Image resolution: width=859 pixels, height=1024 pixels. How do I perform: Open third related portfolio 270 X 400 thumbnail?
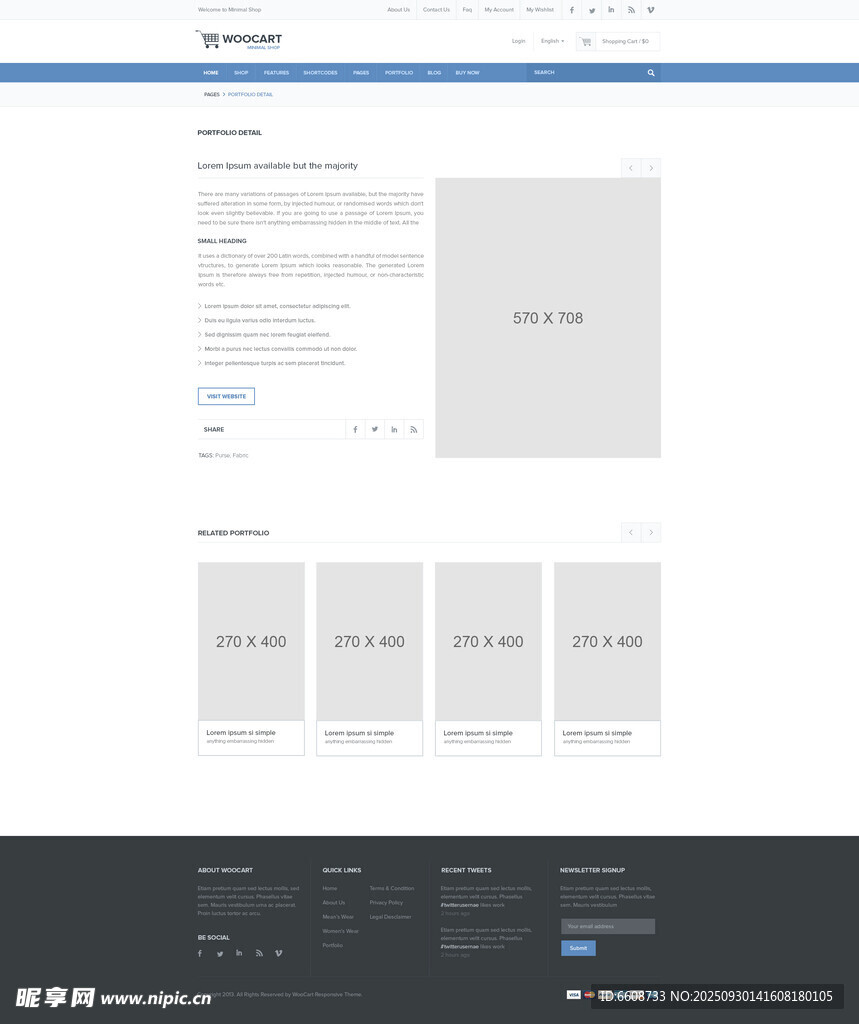click(489, 641)
